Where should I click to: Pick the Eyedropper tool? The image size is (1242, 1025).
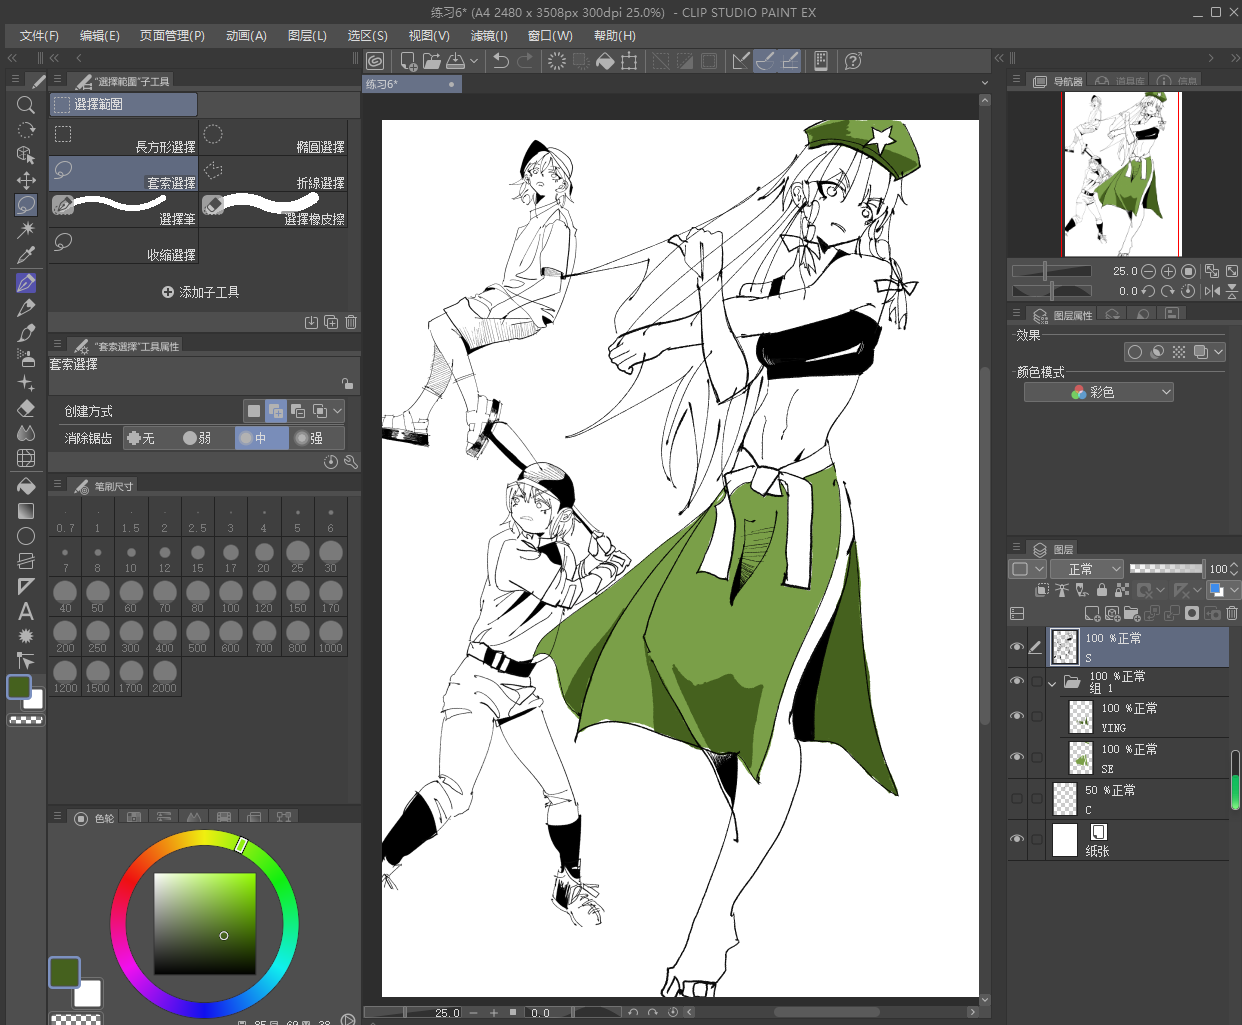coord(26,255)
